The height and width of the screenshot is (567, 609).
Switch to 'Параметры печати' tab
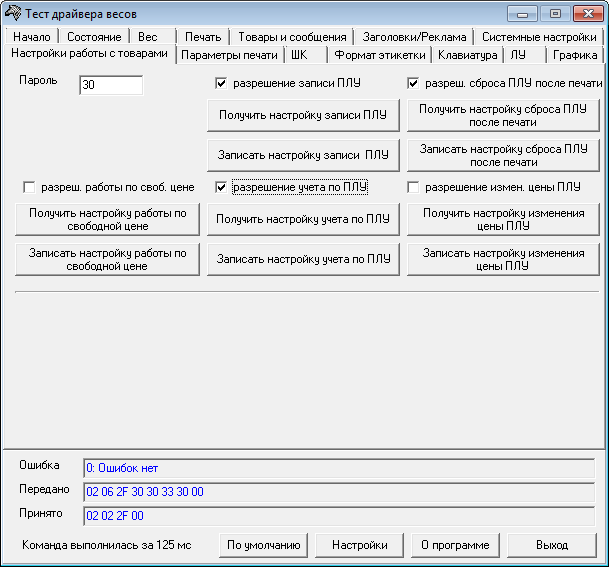[x=230, y=55]
